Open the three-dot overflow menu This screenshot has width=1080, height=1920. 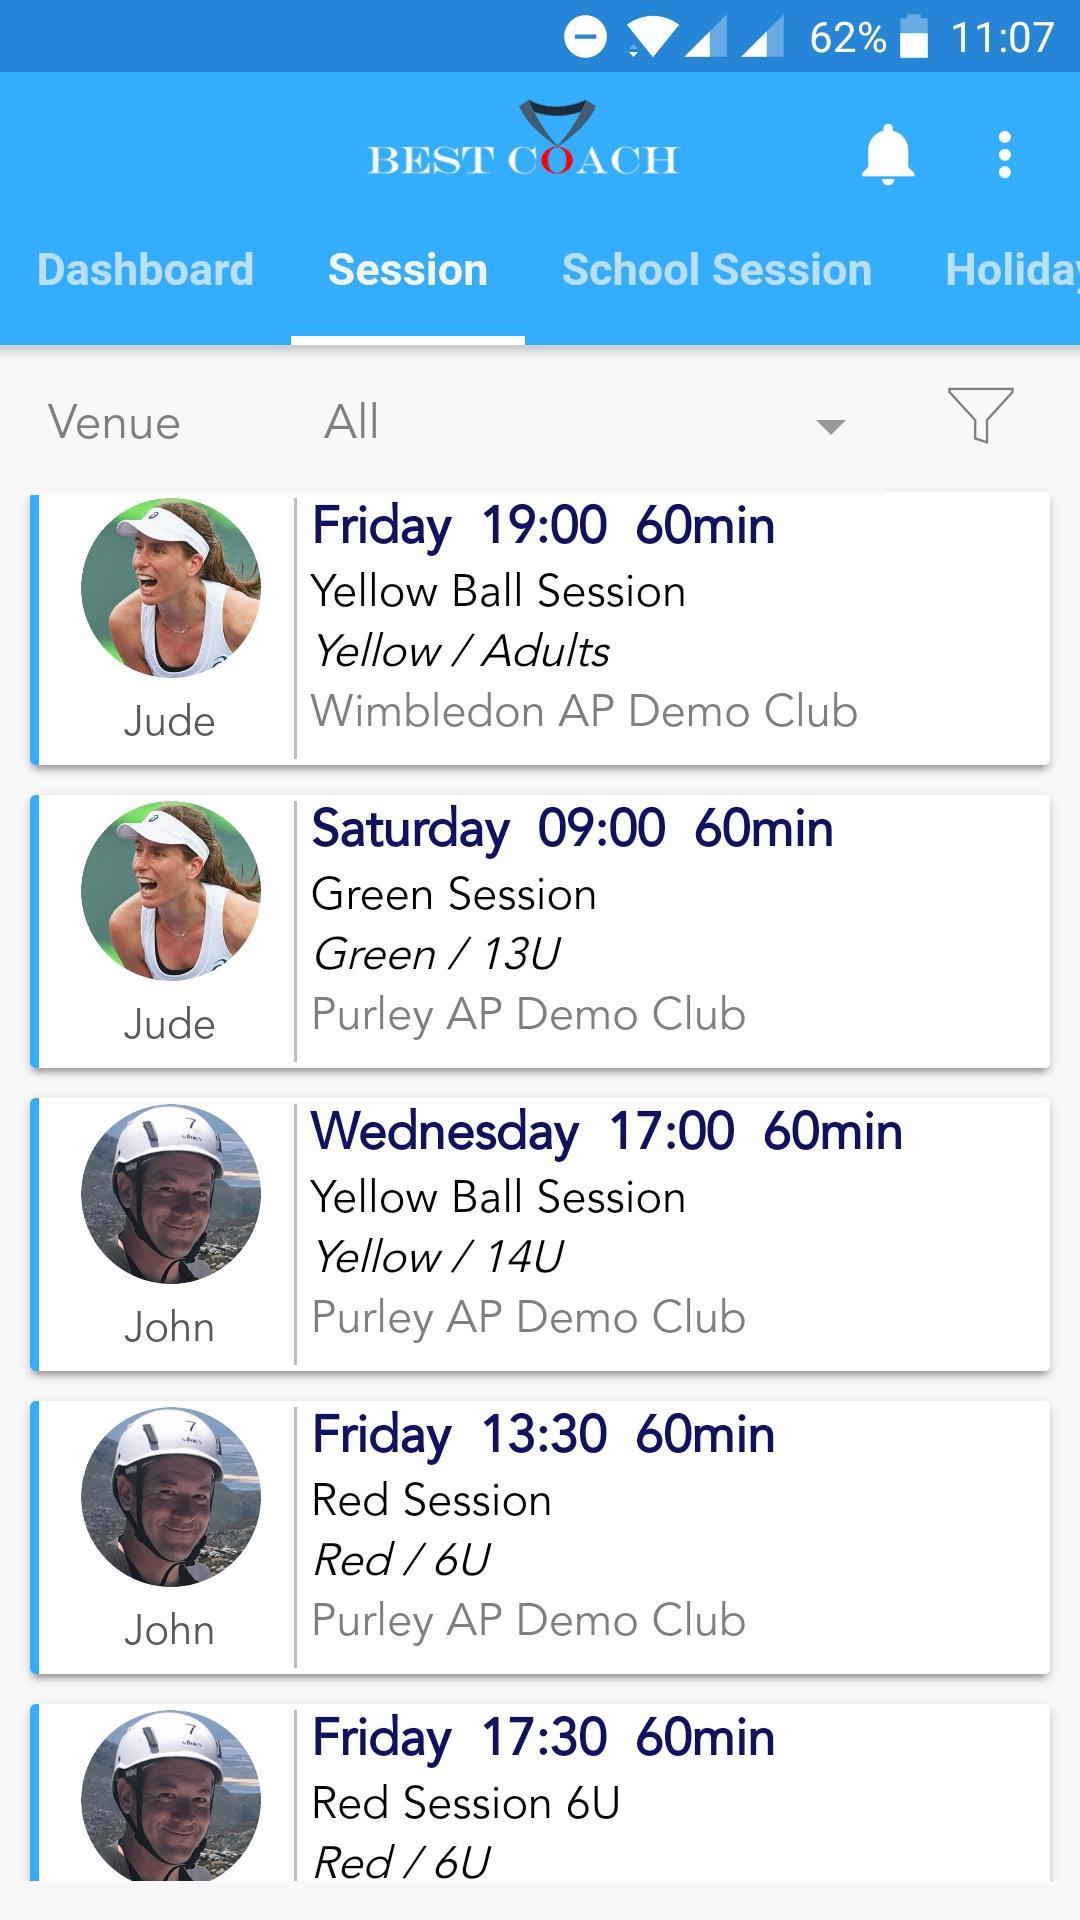click(x=1005, y=156)
